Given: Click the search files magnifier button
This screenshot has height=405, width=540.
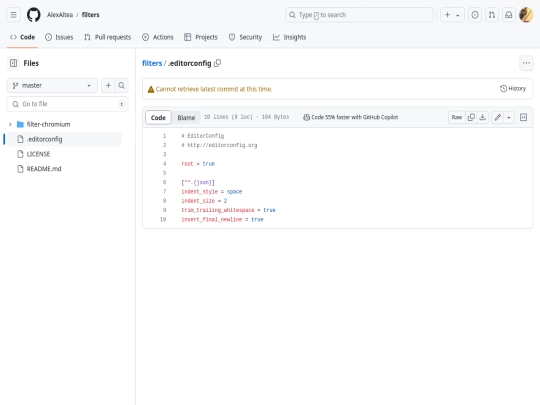Looking at the screenshot, I should (121, 85).
